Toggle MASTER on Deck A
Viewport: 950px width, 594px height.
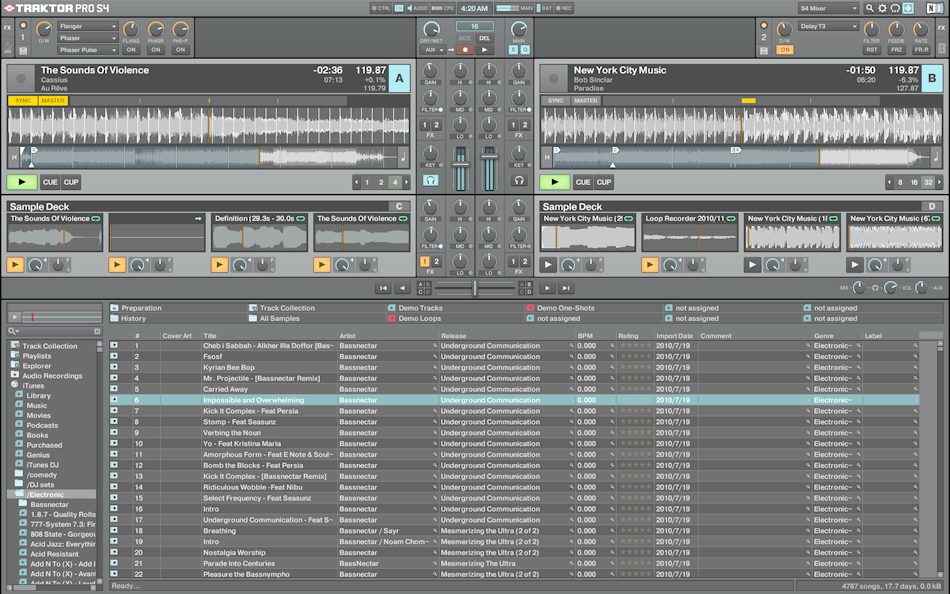pos(53,101)
